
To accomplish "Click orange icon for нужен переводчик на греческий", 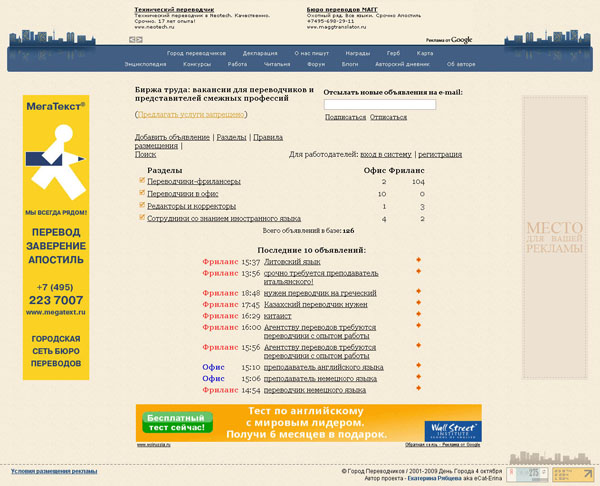I will 419,291.
